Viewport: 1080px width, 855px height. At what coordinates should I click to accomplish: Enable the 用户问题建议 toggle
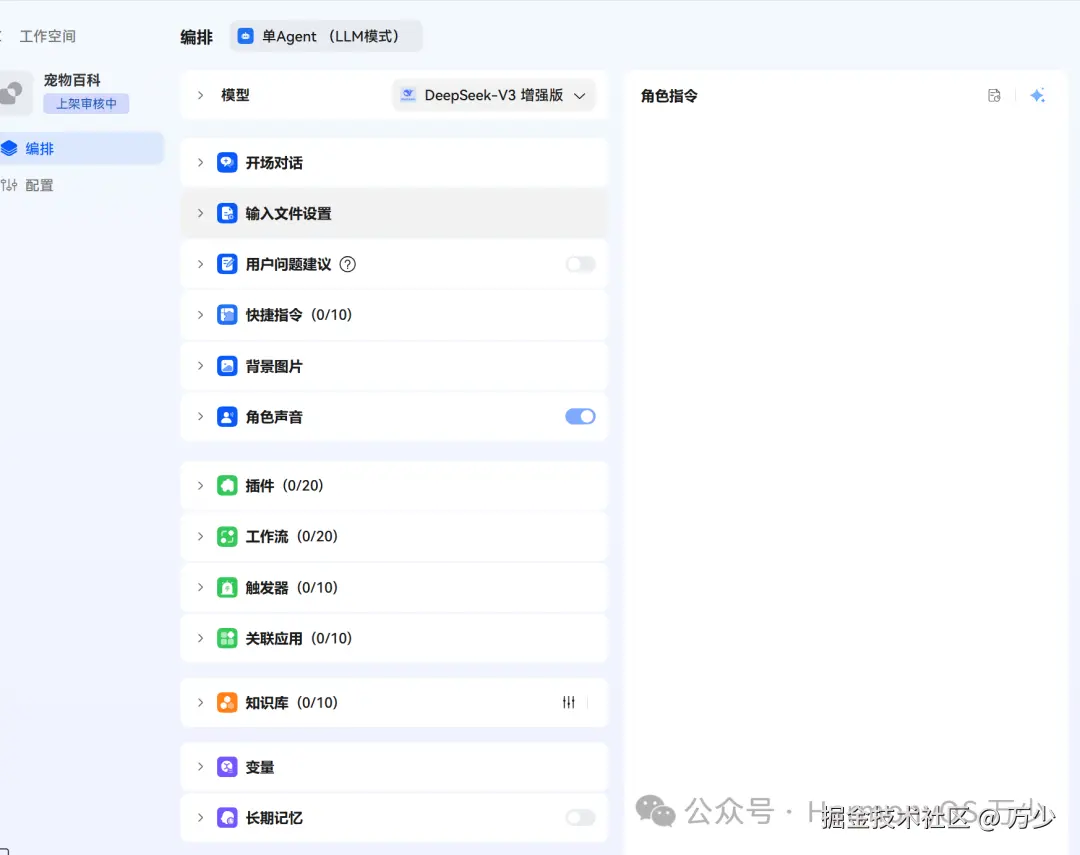[581, 265]
